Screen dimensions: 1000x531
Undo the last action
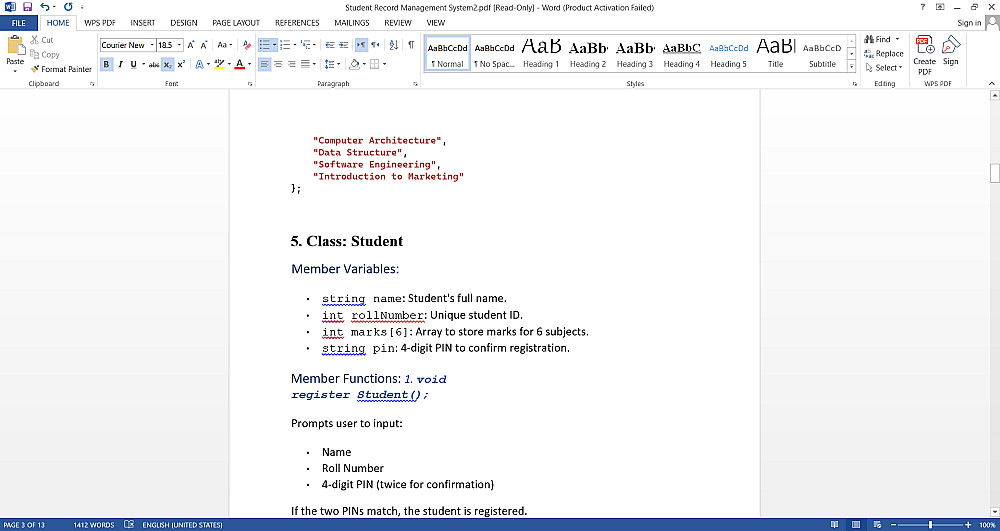pyautogui.click(x=45, y=7)
